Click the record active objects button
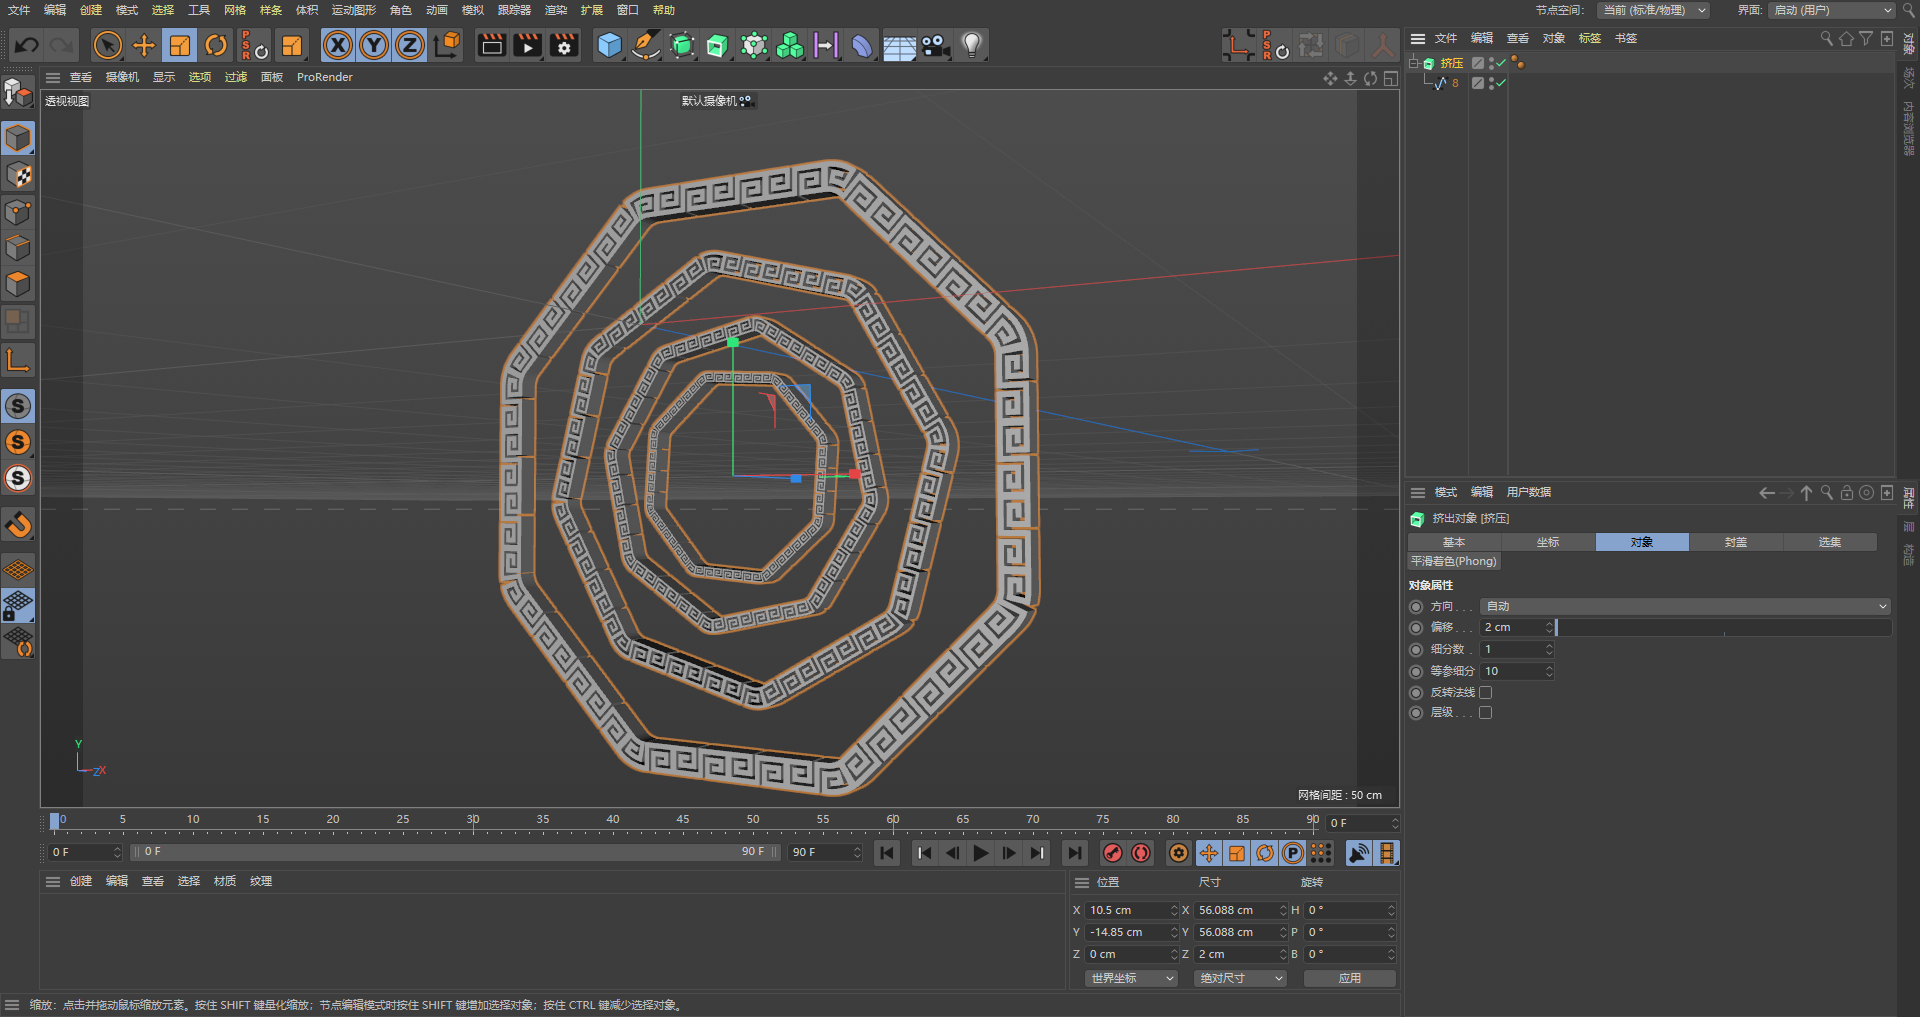The width and height of the screenshot is (1920, 1017). click(1112, 853)
